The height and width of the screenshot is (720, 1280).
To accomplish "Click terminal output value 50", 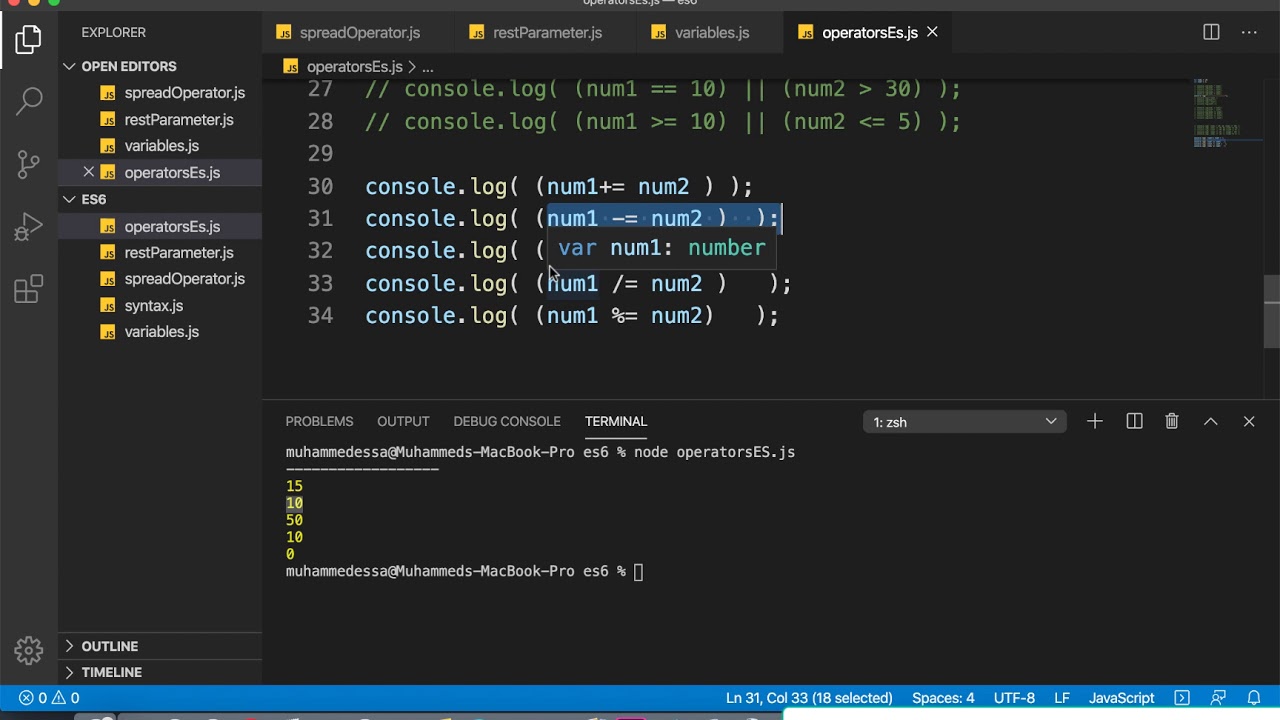I will click(294, 520).
